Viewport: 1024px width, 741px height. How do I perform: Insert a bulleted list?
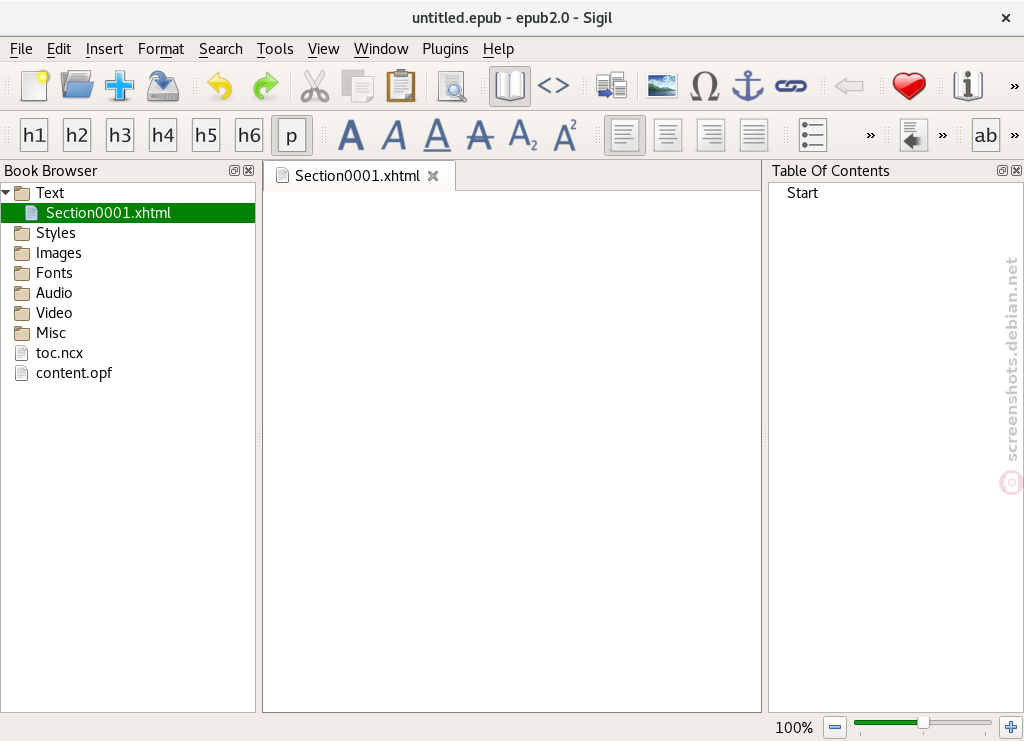click(x=812, y=135)
